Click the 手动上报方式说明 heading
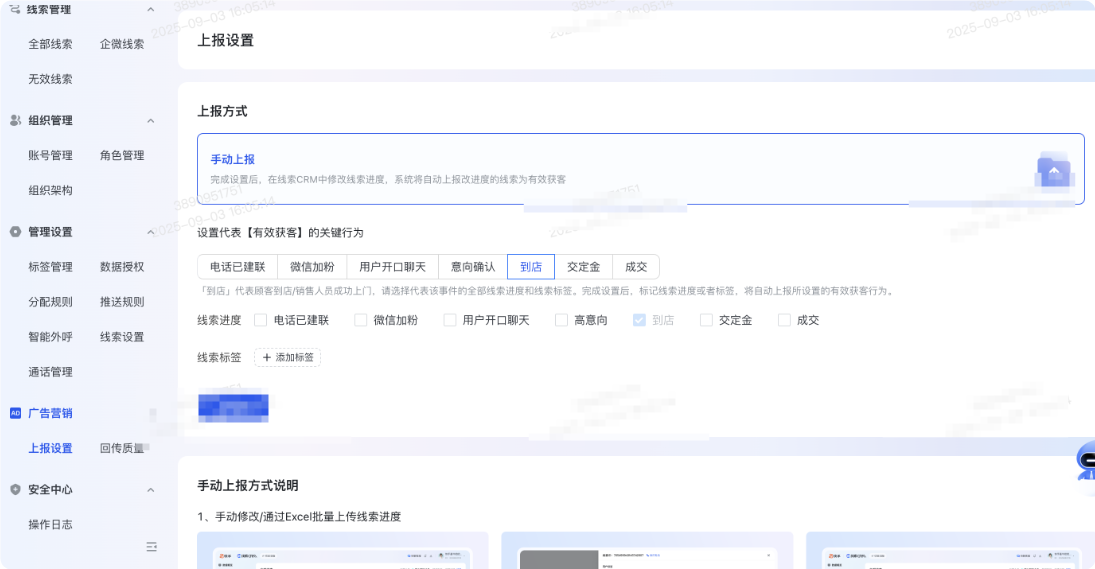The width and height of the screenshot is (1095, 569). tap(248, 485)
